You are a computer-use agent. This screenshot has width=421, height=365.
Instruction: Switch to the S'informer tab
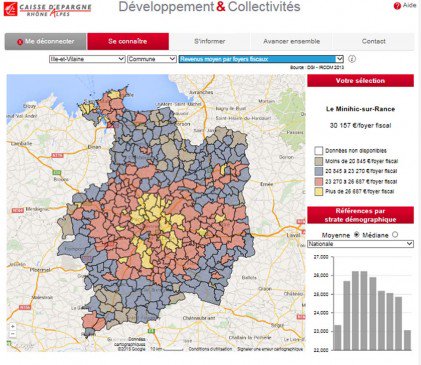(210, 42)
